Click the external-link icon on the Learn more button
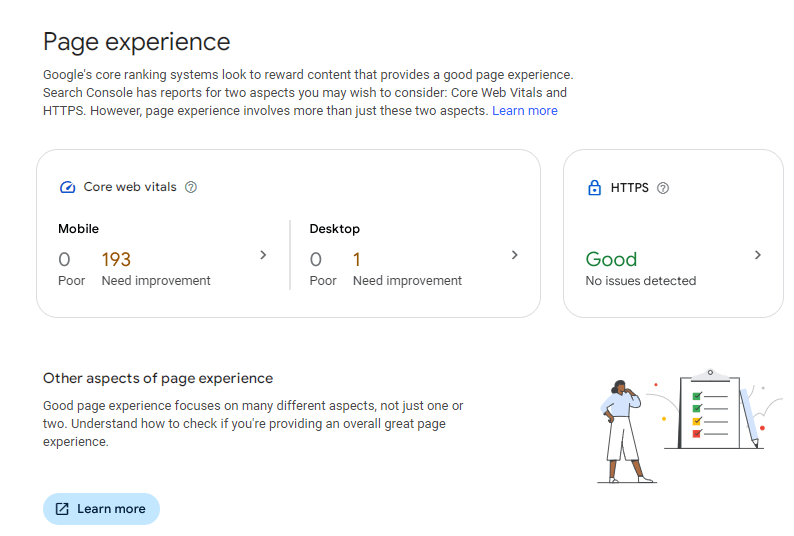 click(62, 509)
